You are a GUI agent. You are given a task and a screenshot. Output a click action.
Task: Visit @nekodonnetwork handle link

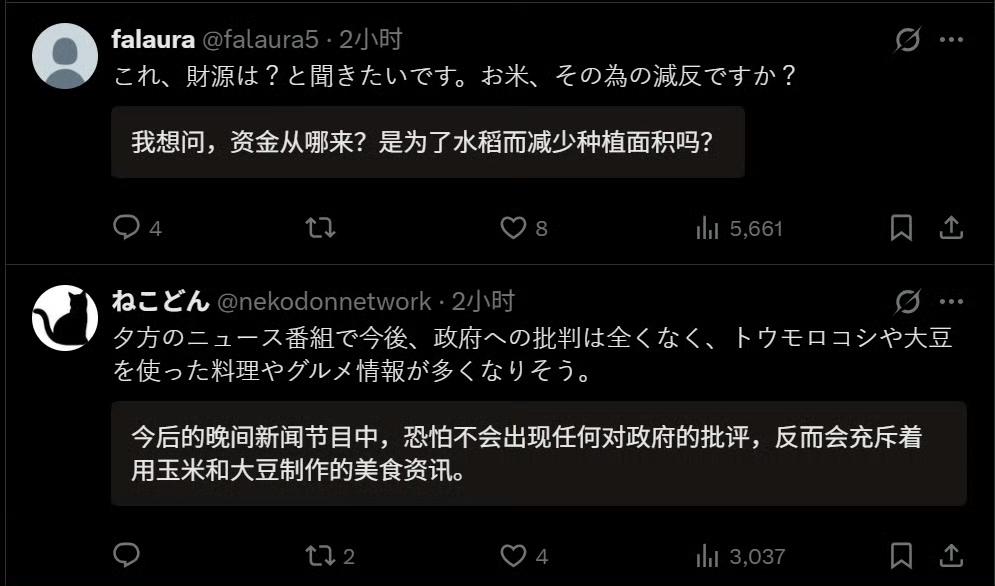pyautogui.click(x=324, y=302)
